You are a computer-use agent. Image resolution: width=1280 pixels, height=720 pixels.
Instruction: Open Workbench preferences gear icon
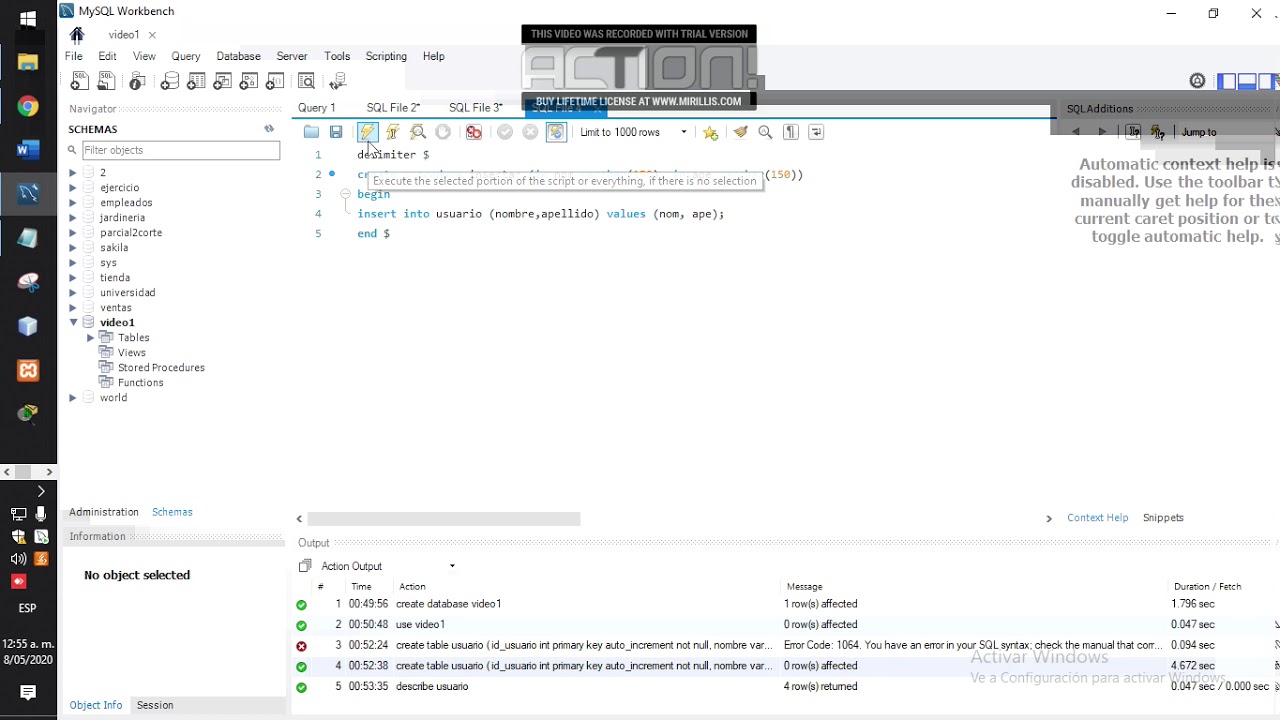click(x=1197, y=81)
